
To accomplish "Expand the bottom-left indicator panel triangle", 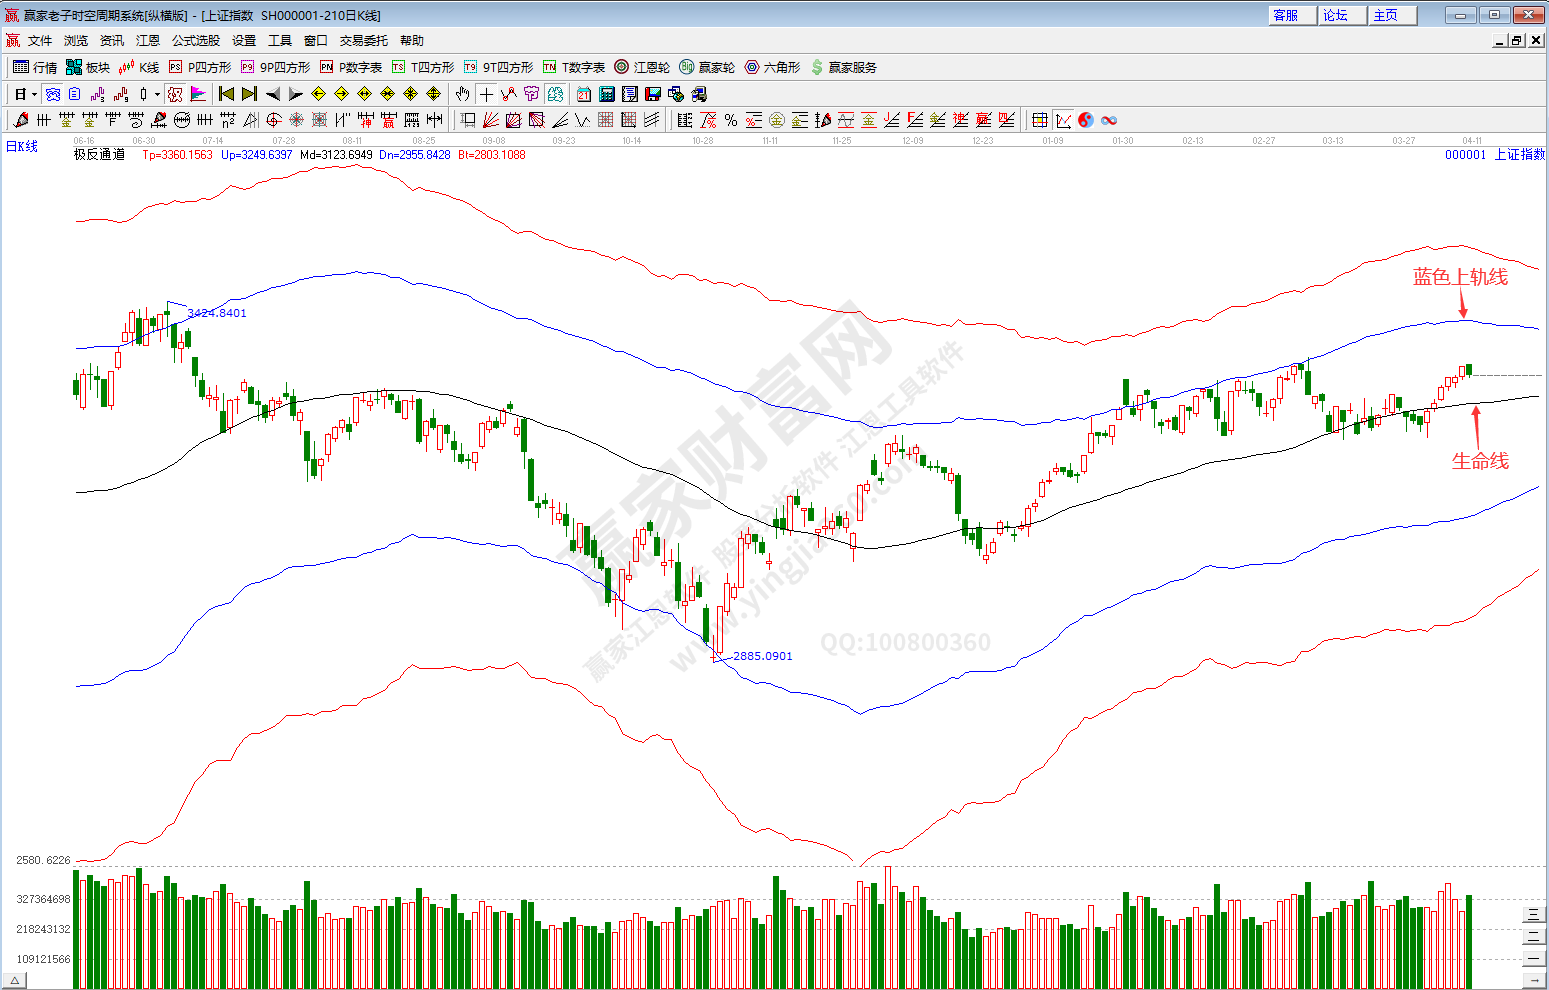I will (x=15, y=981).
